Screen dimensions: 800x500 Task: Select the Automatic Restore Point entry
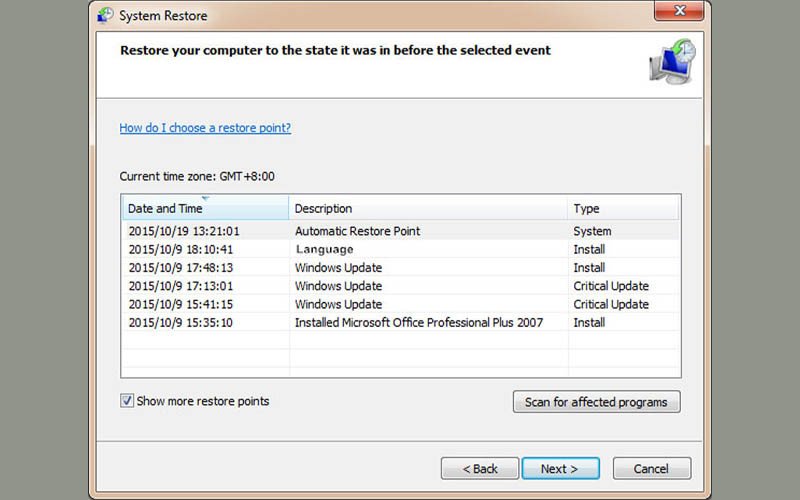pyautogui.click(x=357, y=231)
